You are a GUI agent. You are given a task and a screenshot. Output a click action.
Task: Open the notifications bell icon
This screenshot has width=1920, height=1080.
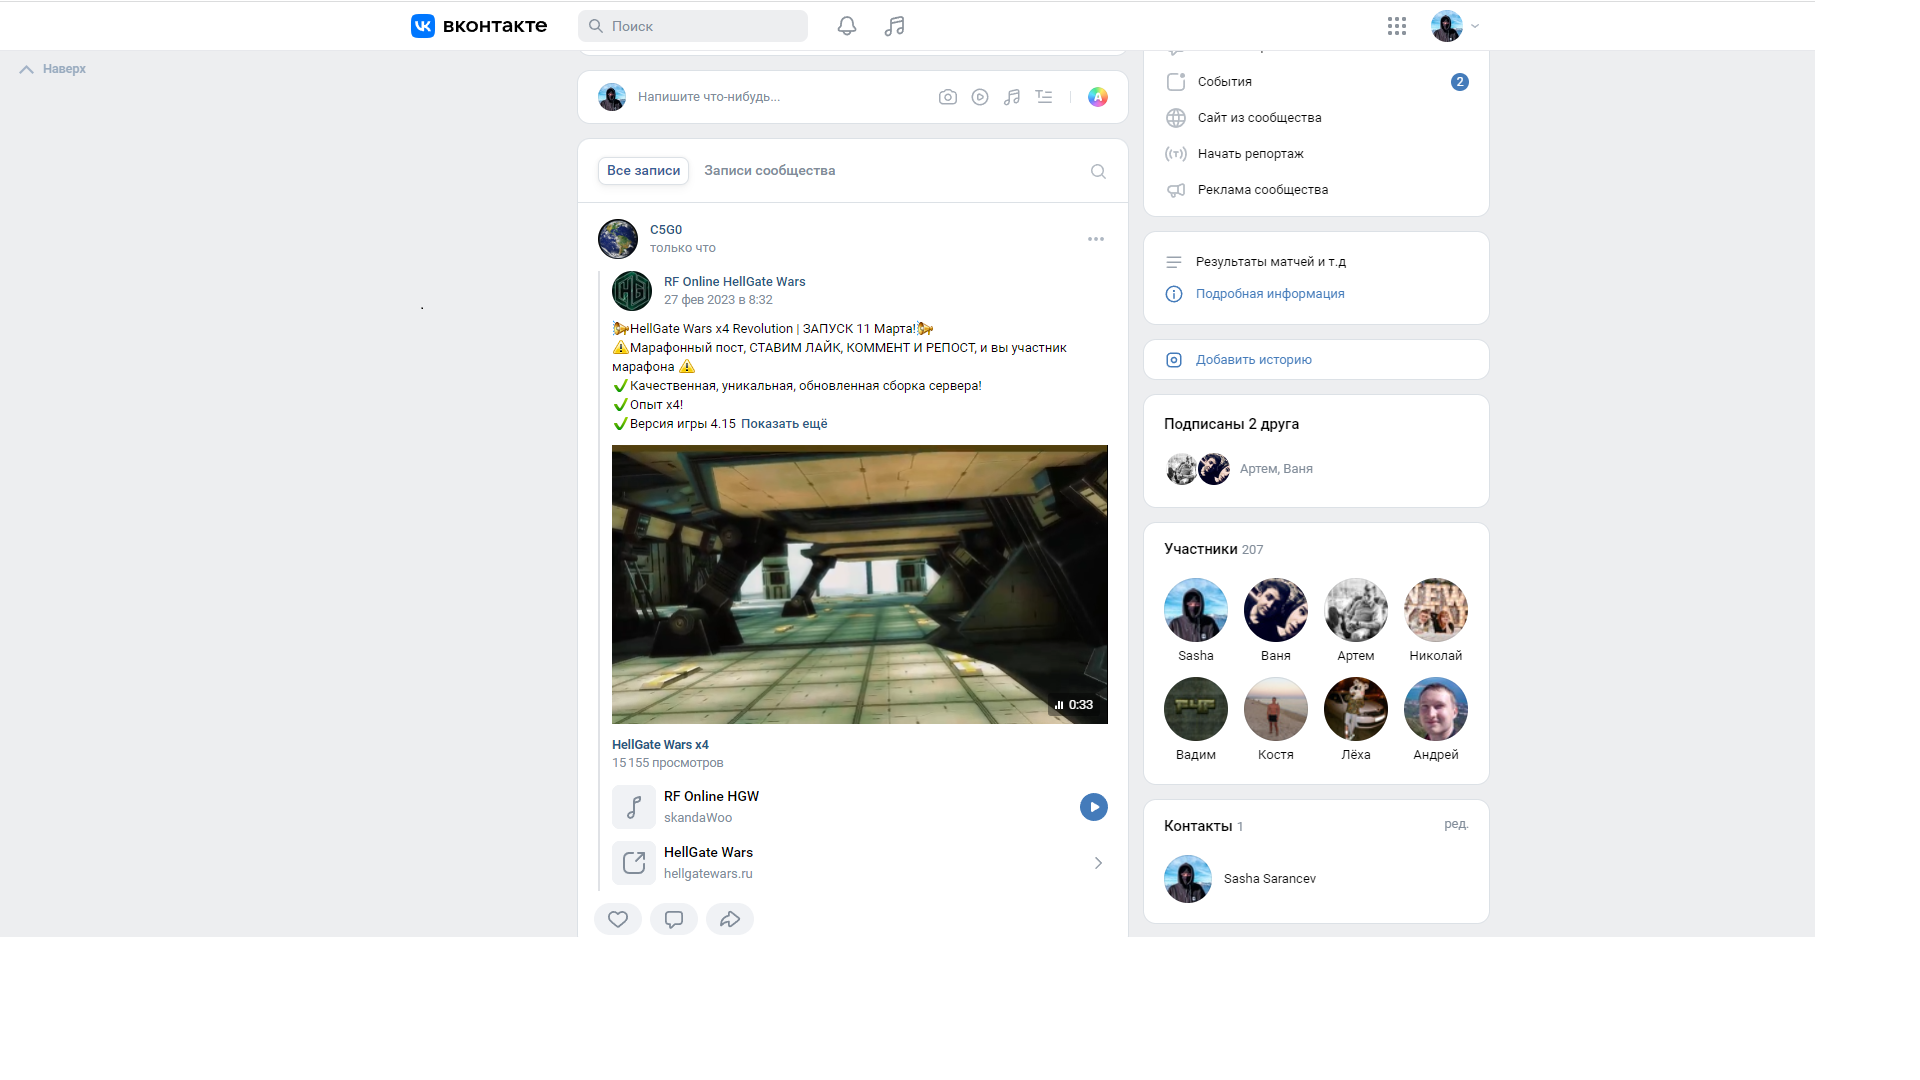coord(847,26)
